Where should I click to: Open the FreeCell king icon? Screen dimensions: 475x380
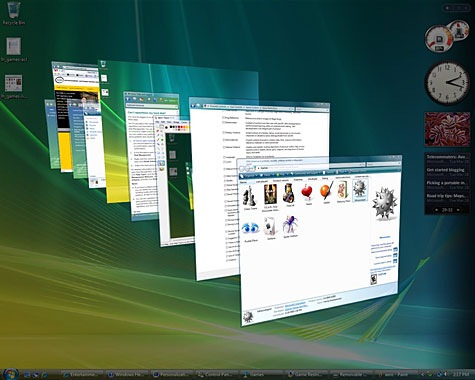[x=289, y=194]
